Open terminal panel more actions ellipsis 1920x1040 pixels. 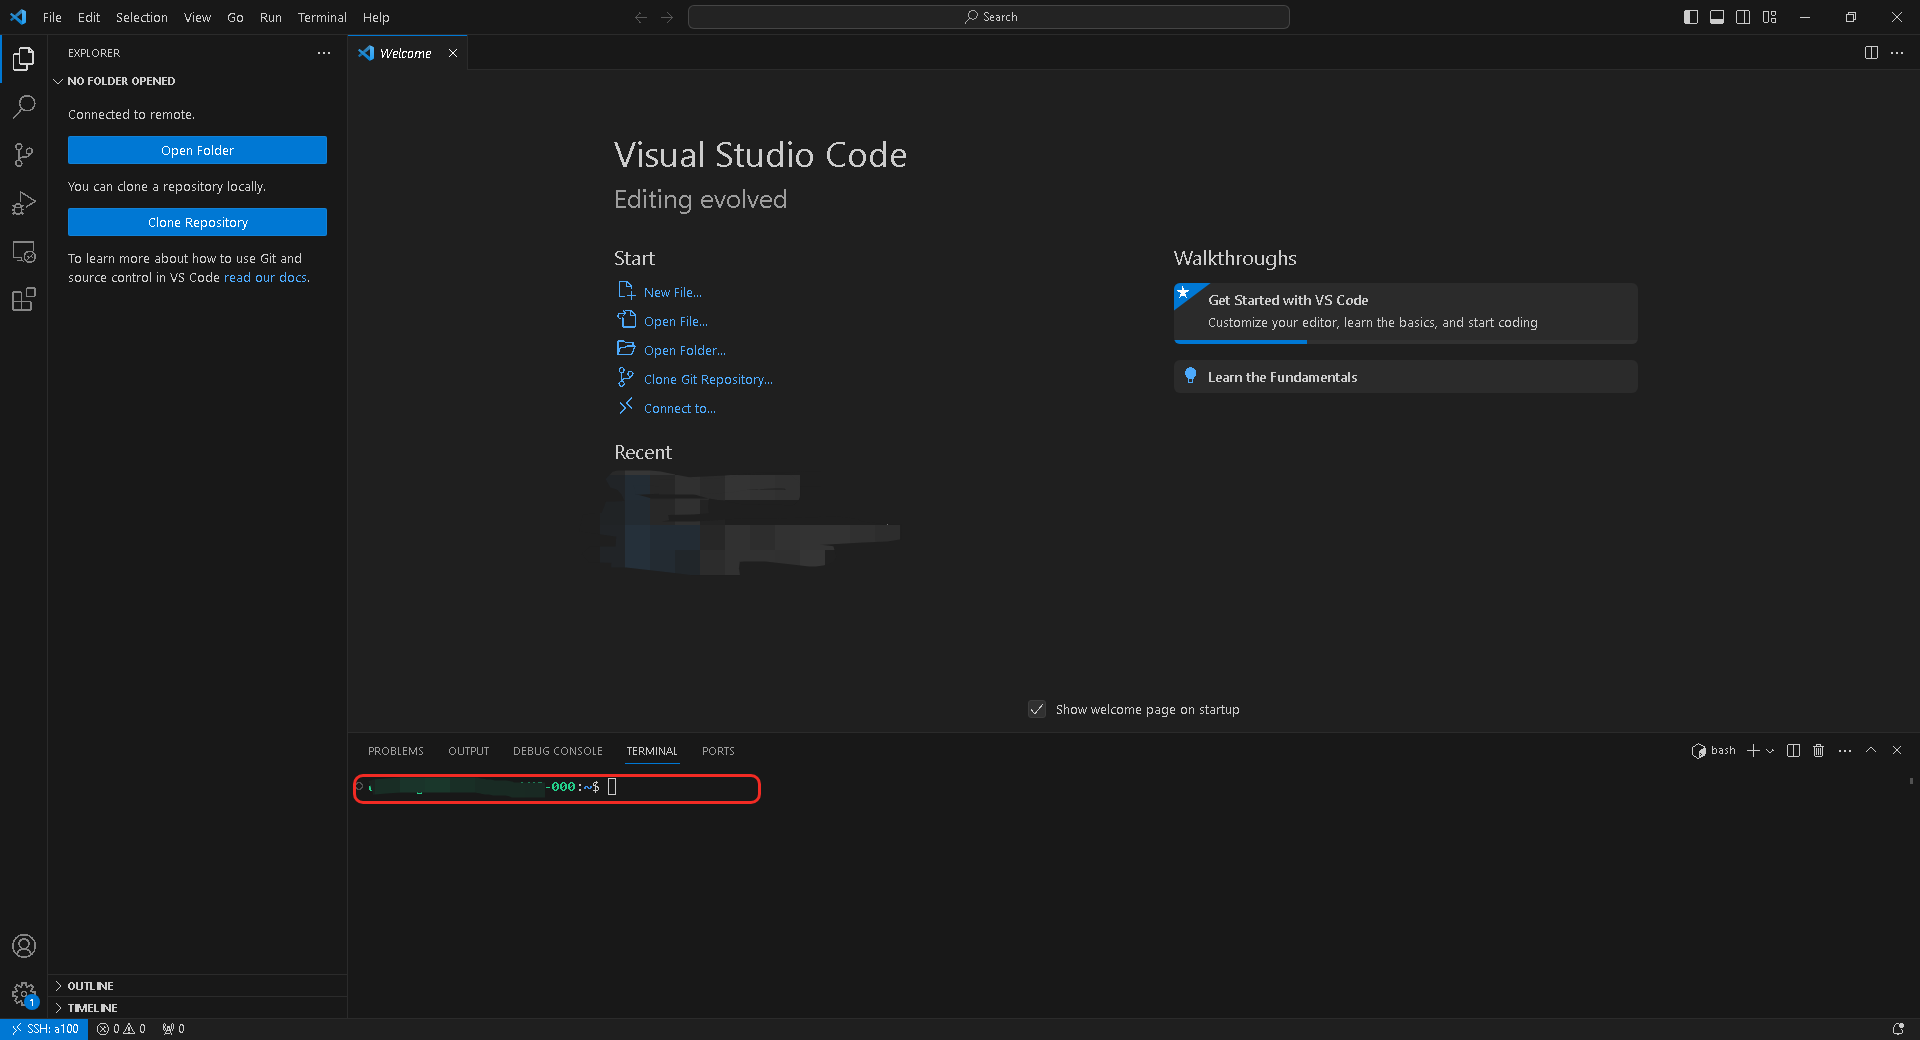(x=1845, y=751)
